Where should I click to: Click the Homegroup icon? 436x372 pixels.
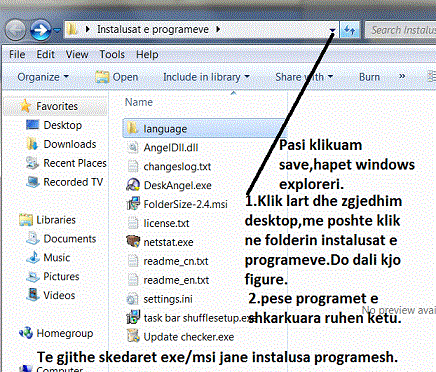coord(26,333)
